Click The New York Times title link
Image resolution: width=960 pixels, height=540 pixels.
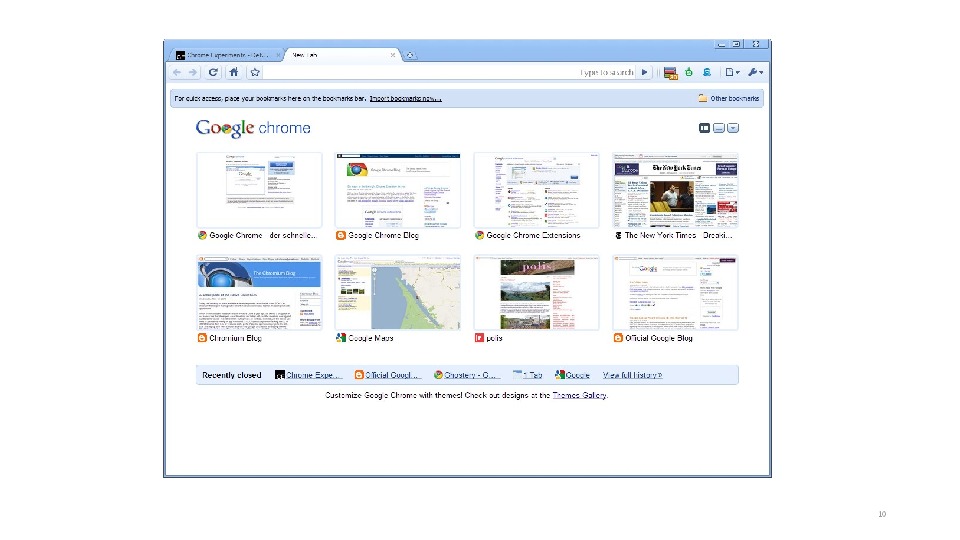tap(678, 236)
